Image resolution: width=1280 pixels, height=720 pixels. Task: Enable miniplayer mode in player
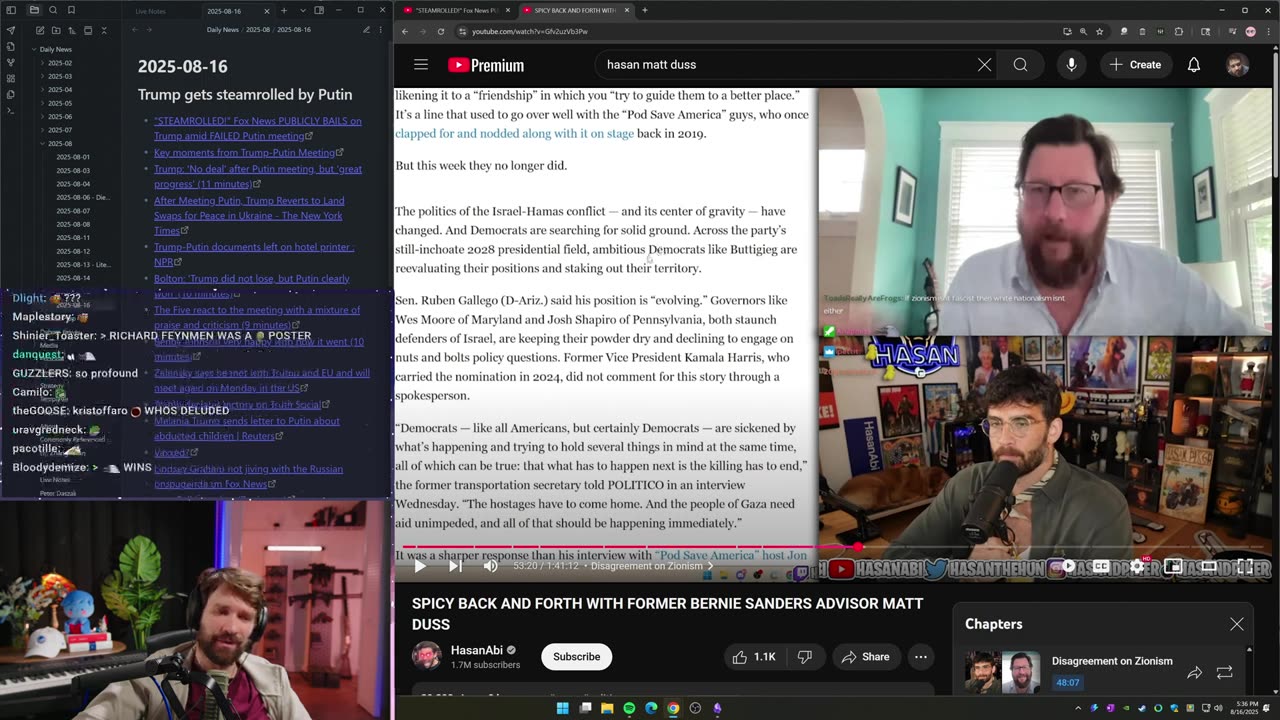coord(1173,566)
